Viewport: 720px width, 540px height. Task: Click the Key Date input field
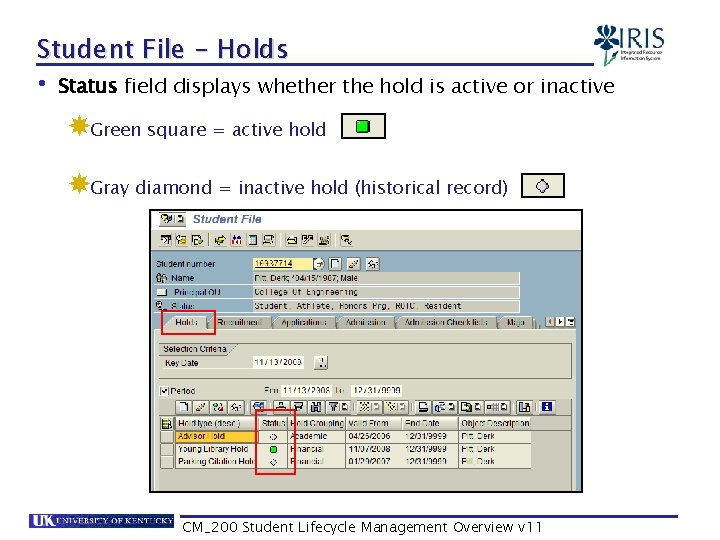pos(278,362)
